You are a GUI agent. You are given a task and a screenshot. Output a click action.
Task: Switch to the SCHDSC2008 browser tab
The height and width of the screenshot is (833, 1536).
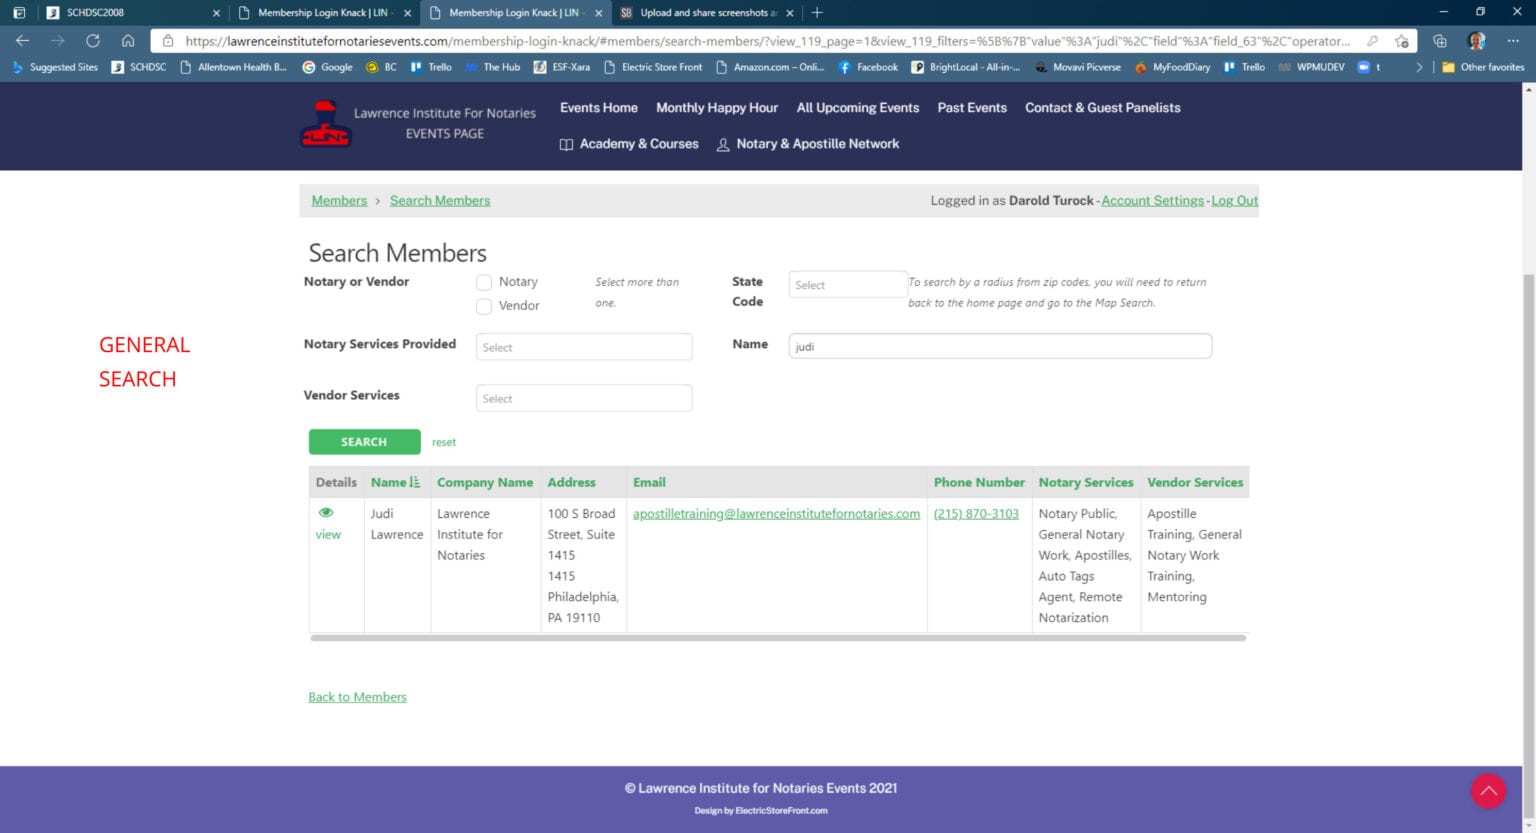[130, 13]
